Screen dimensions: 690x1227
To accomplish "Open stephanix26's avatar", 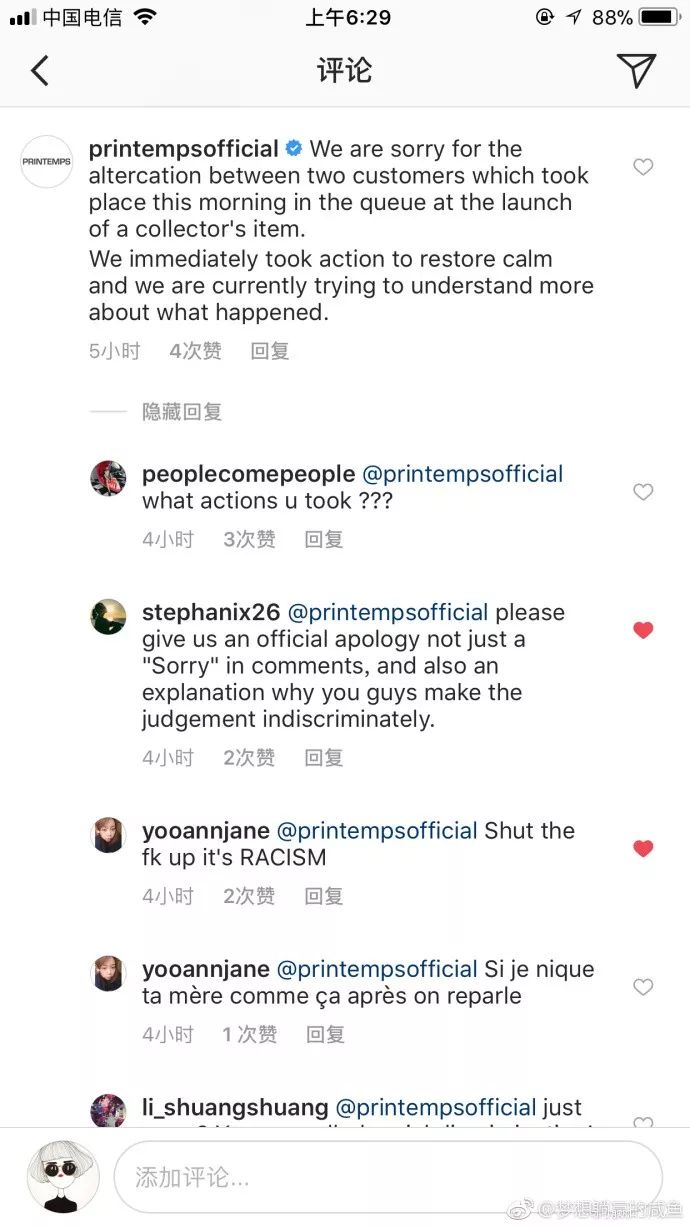I will 108,617.
